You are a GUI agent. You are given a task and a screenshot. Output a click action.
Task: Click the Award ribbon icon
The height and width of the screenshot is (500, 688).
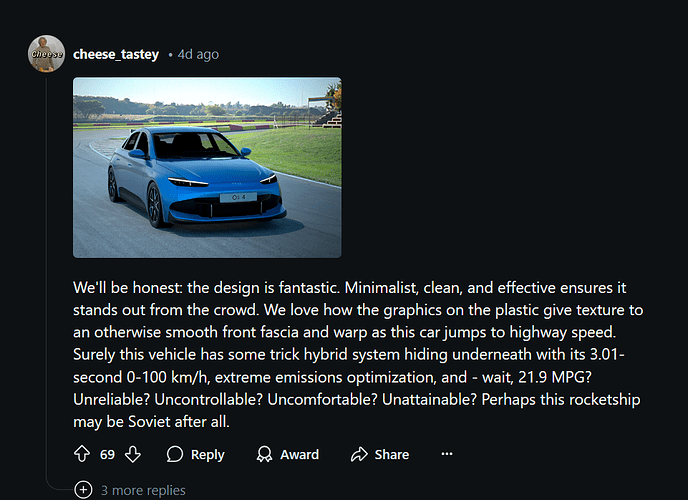(x=264, y=454)
